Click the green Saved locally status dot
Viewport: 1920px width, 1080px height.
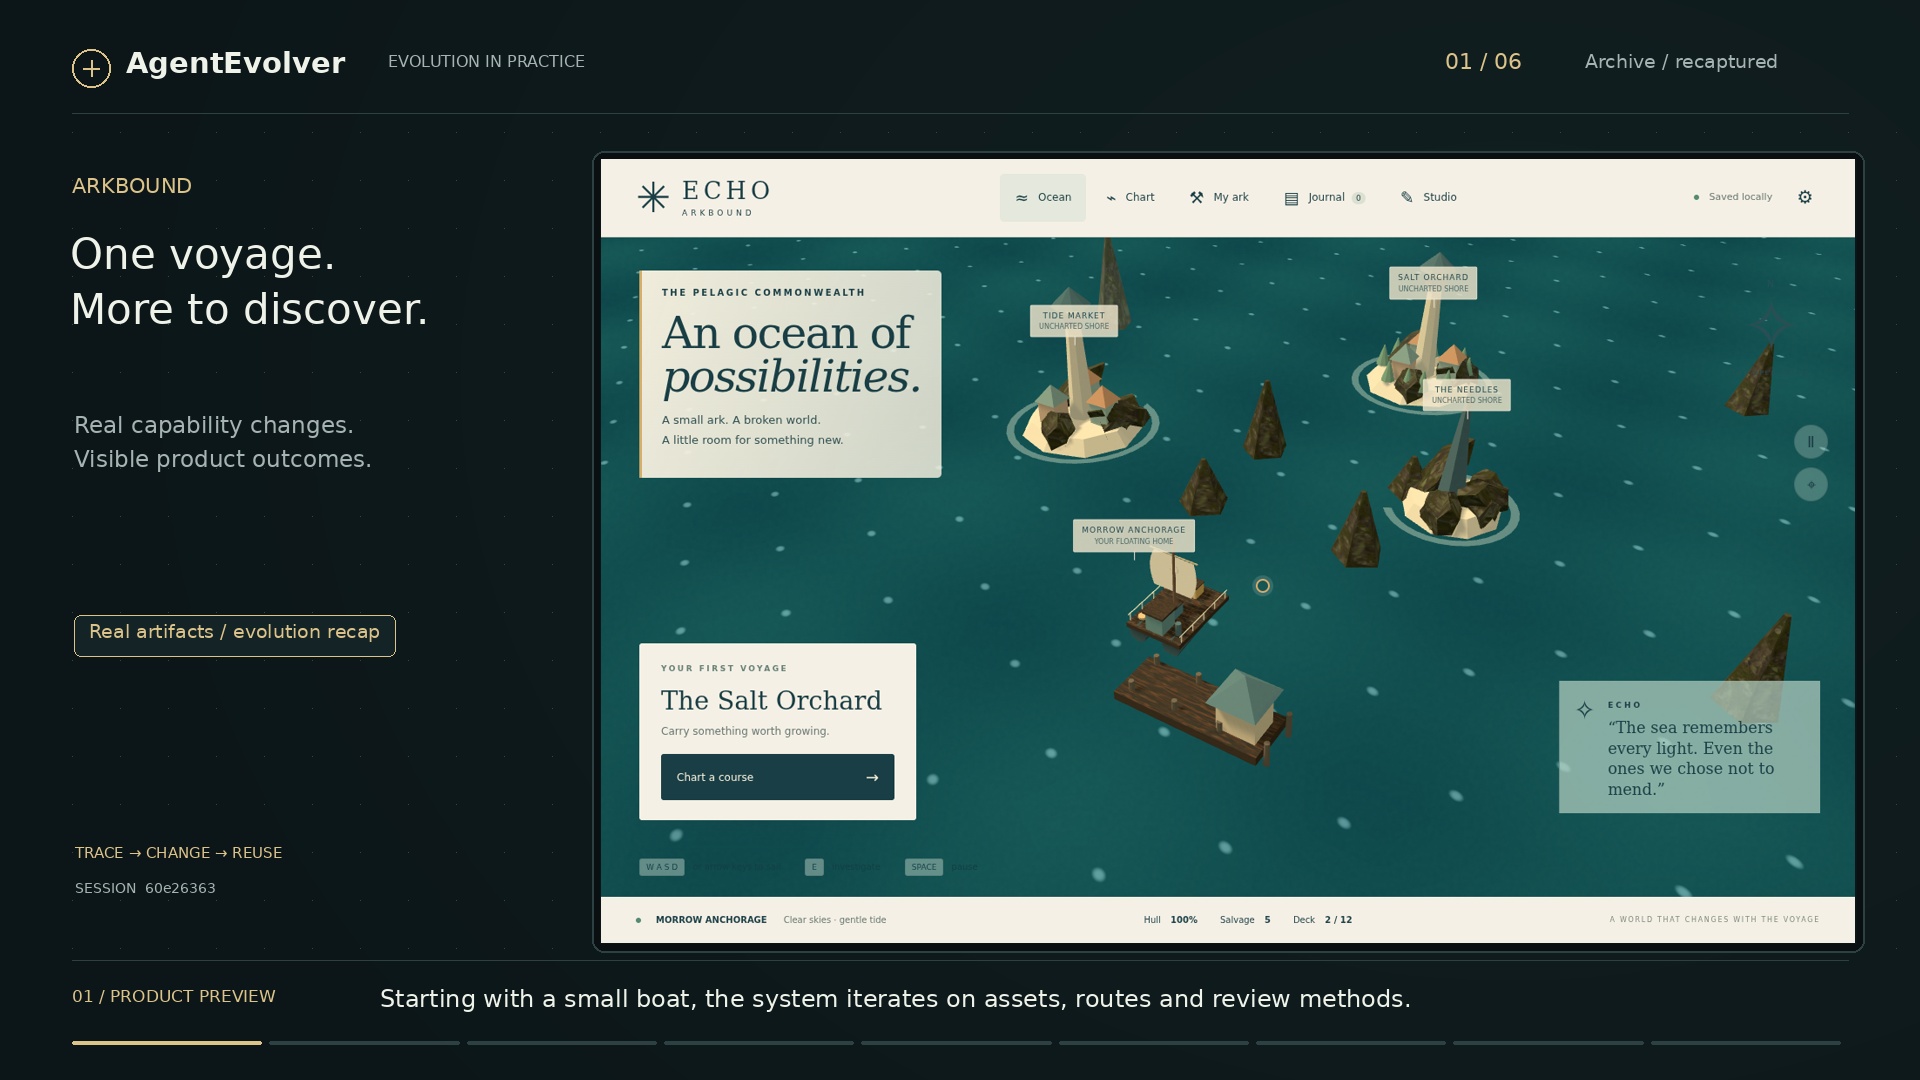(1696, 197)
